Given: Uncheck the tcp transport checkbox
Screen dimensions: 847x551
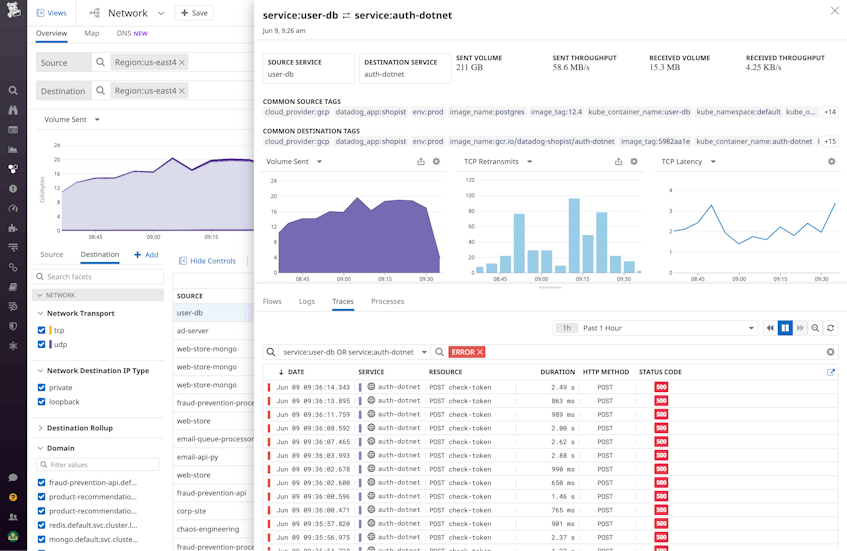Looking at the screenshot, I should 42,330.
